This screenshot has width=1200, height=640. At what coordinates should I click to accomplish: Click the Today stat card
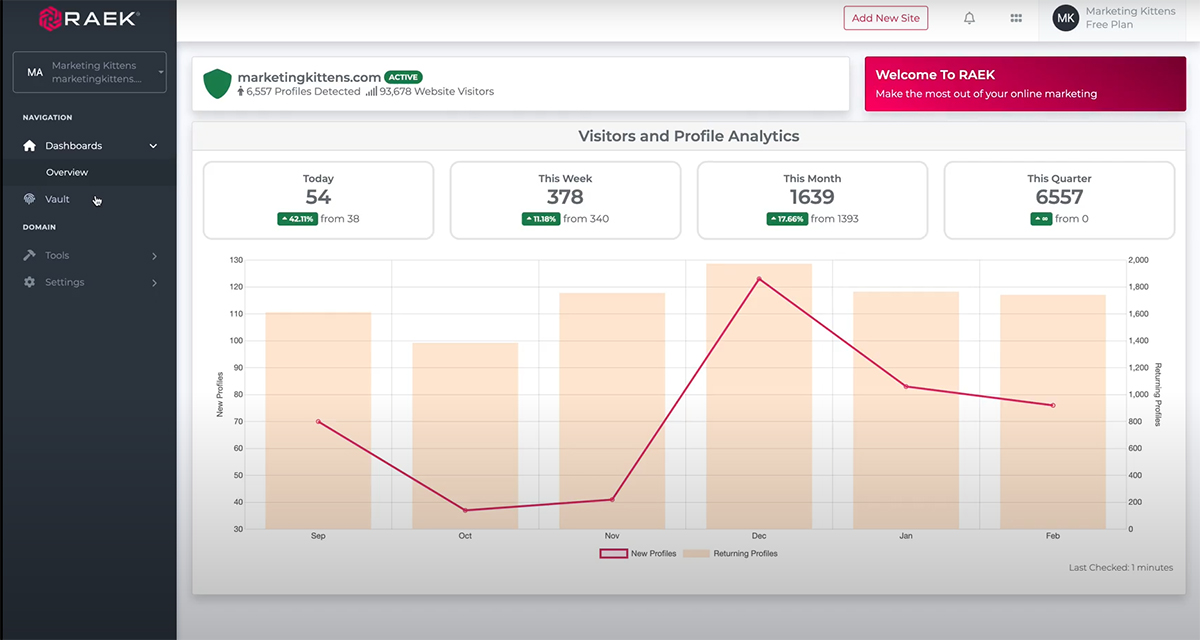point(318,200)
